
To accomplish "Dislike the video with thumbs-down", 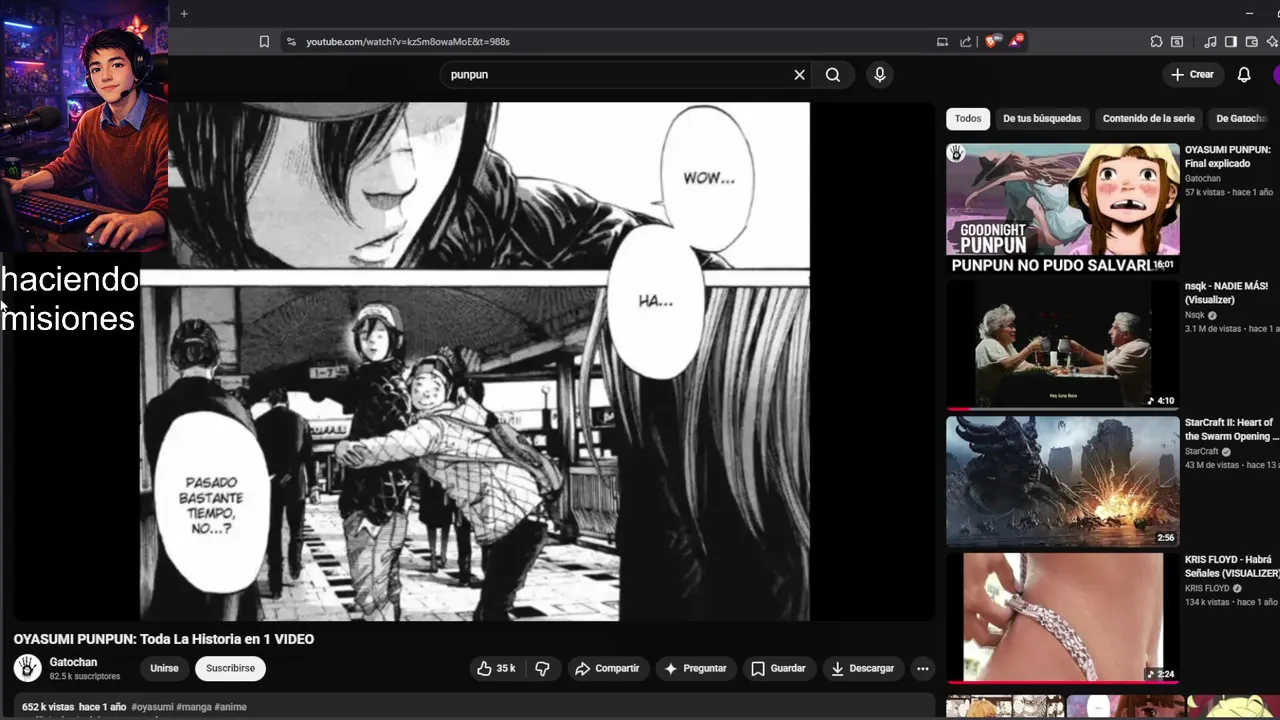I will click(543, 668).
